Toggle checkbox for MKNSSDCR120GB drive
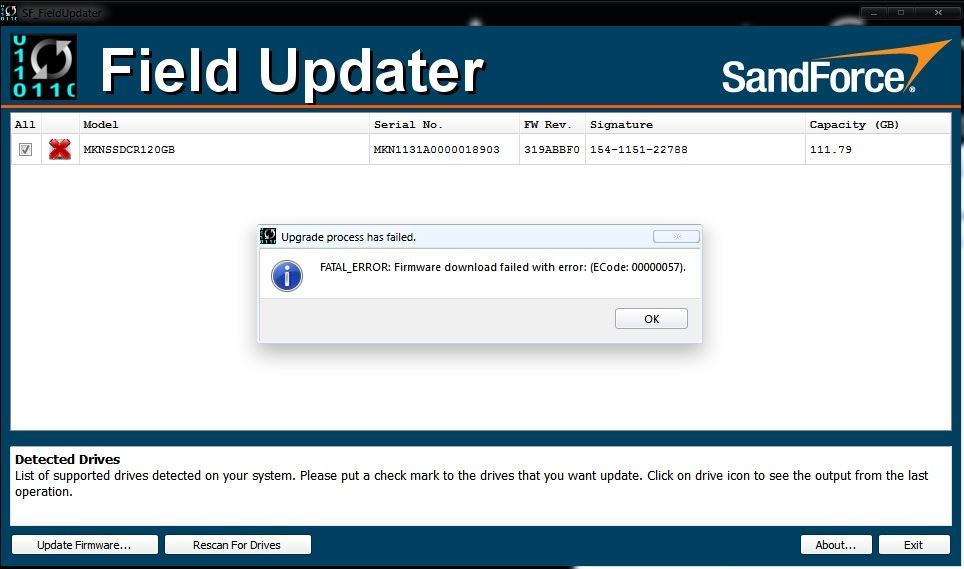This screenshot has width=964, height=569. pos(25,149)
